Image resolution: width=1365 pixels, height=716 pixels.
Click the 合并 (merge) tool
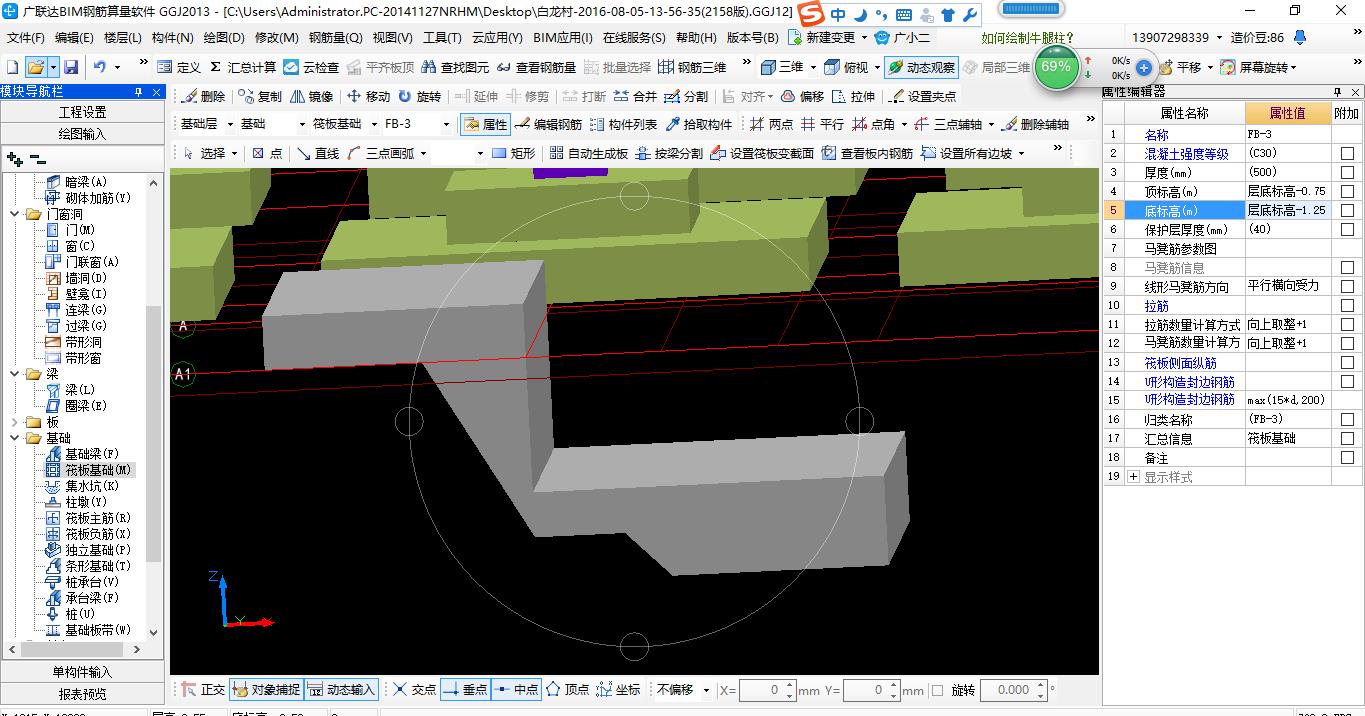tap(635, 97)
